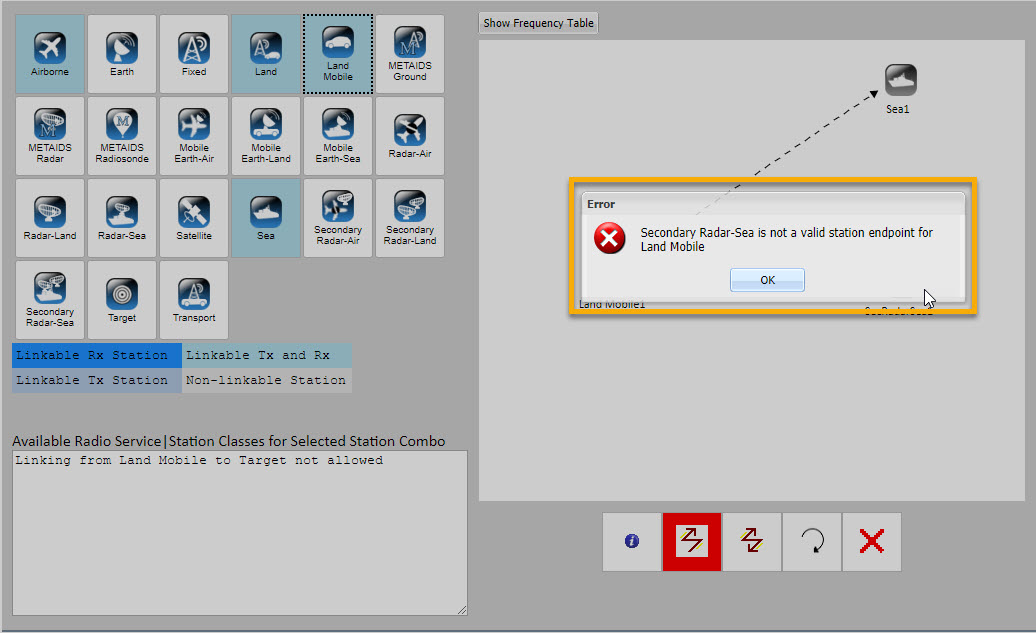Click inside the Available Radio Service text area
This screenshot has width=1036, height=633.
pos(240,533)
